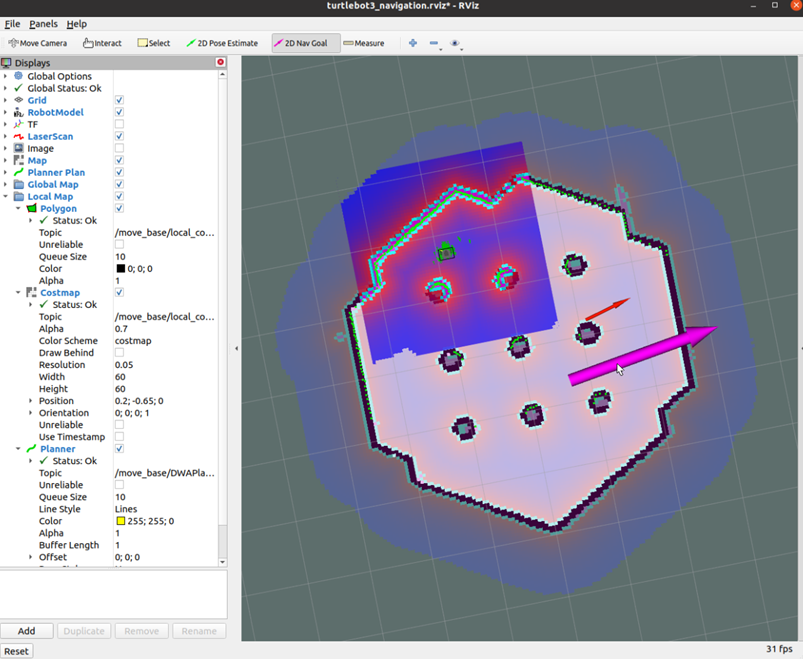803x659 pixels.
Task: Close the Displays panel with red X
Action: click(x=221, y=62)
